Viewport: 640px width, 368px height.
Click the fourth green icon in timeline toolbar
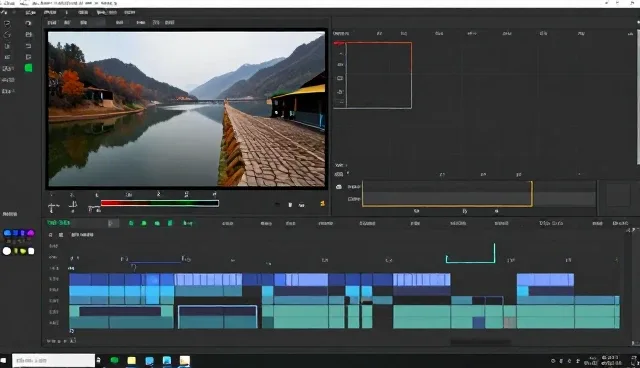tap(170, 223)
